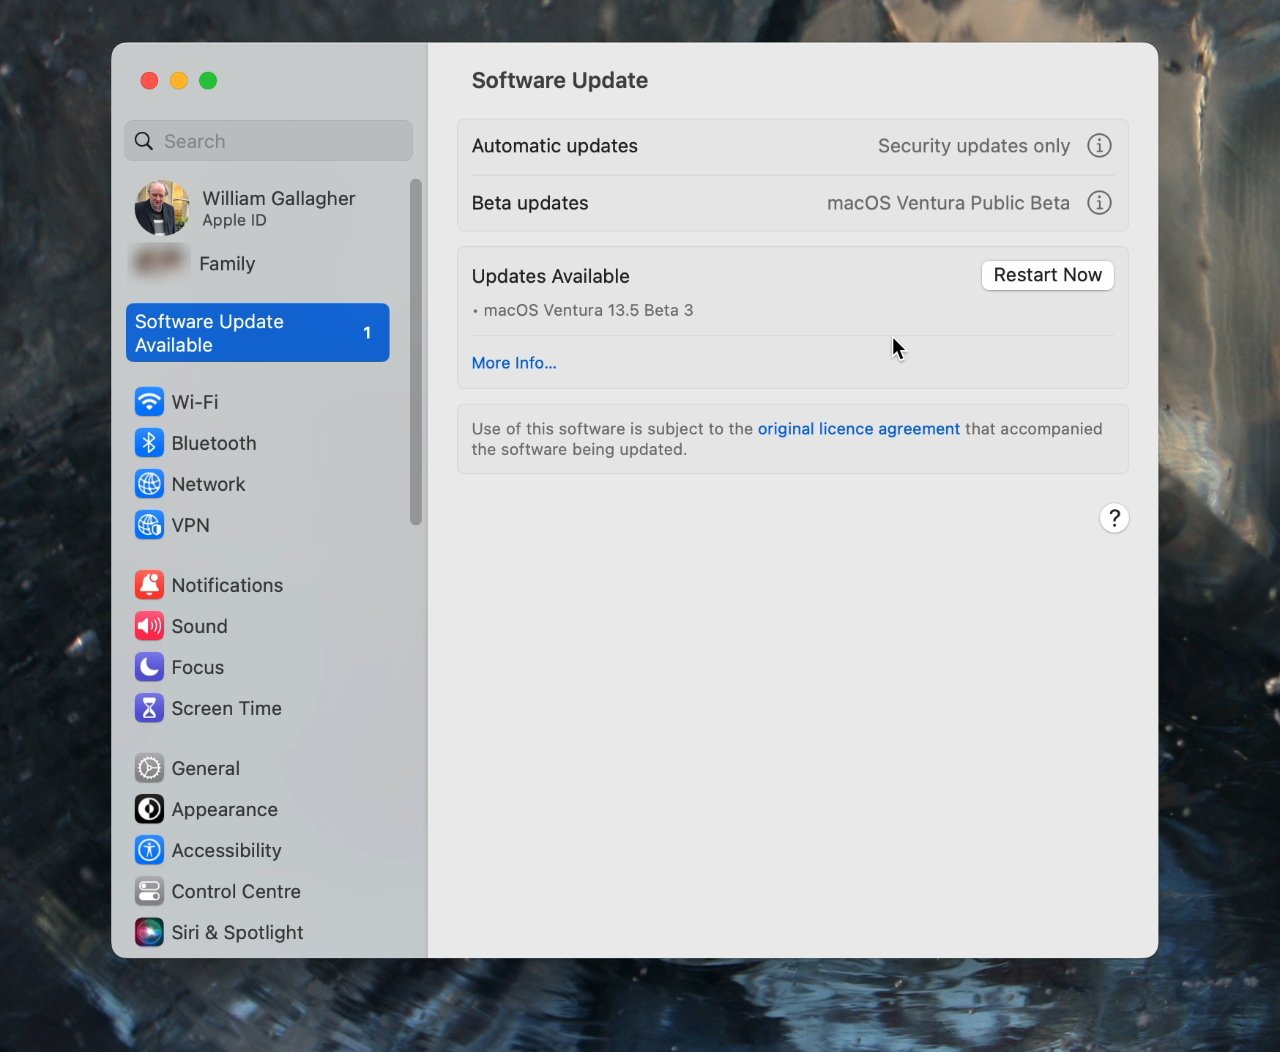The height and width of the screenshot is (1052, 1280).
Task: Open Screen Time hourglass icon
Action: 149,708
